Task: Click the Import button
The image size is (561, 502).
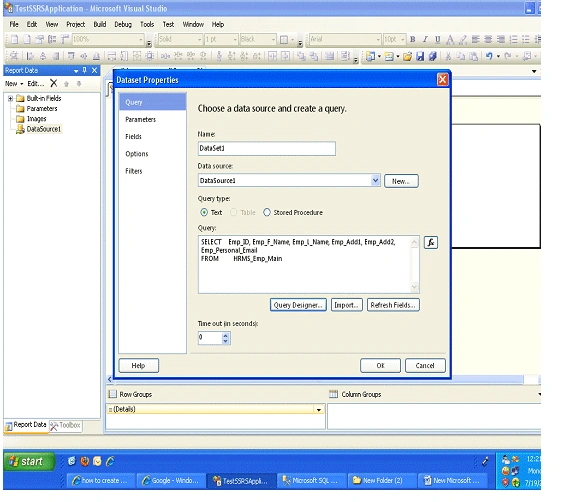Action: [346, 305]
